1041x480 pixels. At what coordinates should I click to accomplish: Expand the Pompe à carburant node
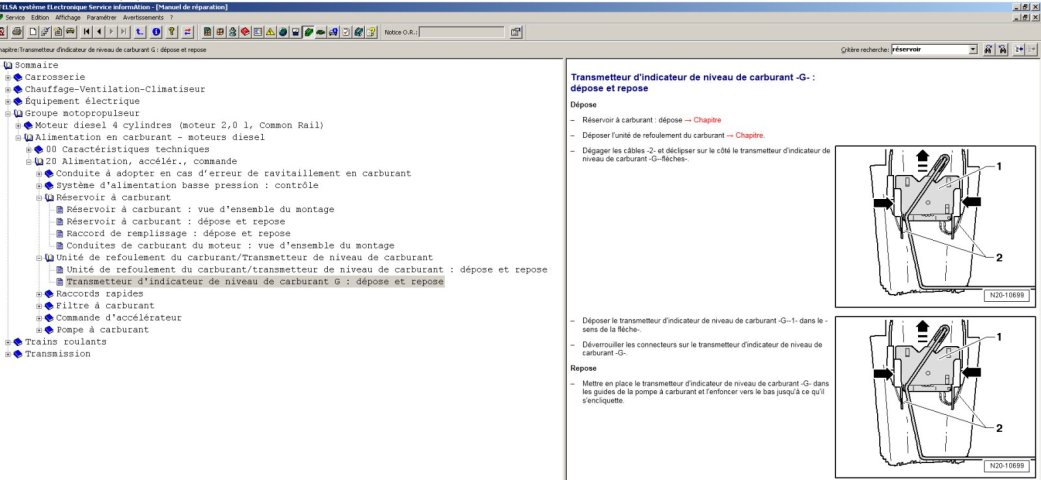click(x=38, y=329)
